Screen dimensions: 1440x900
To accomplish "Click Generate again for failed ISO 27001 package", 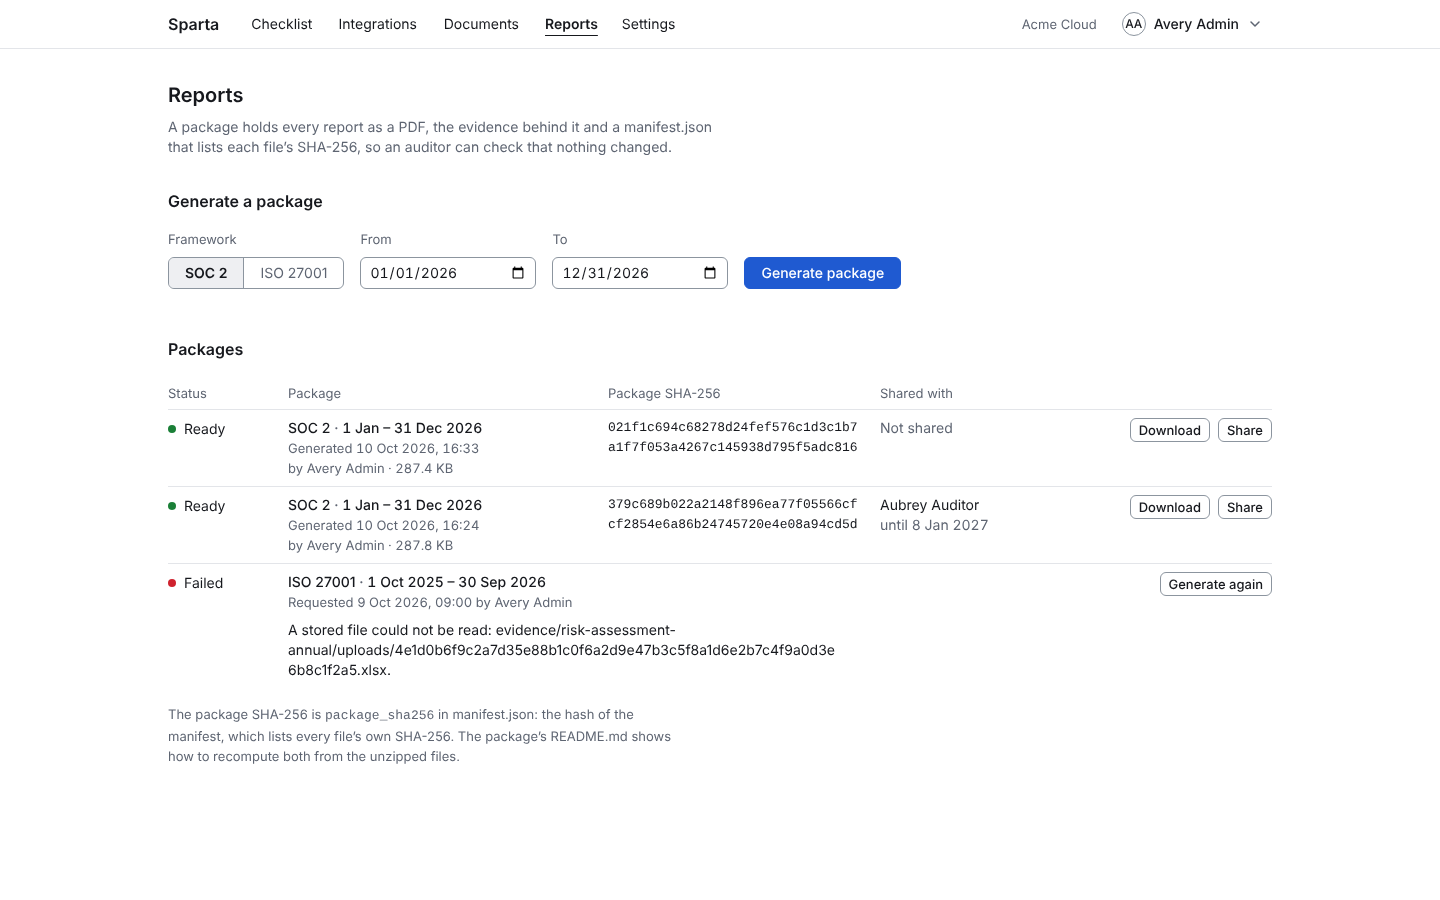I will click(x=1215, y=584).
